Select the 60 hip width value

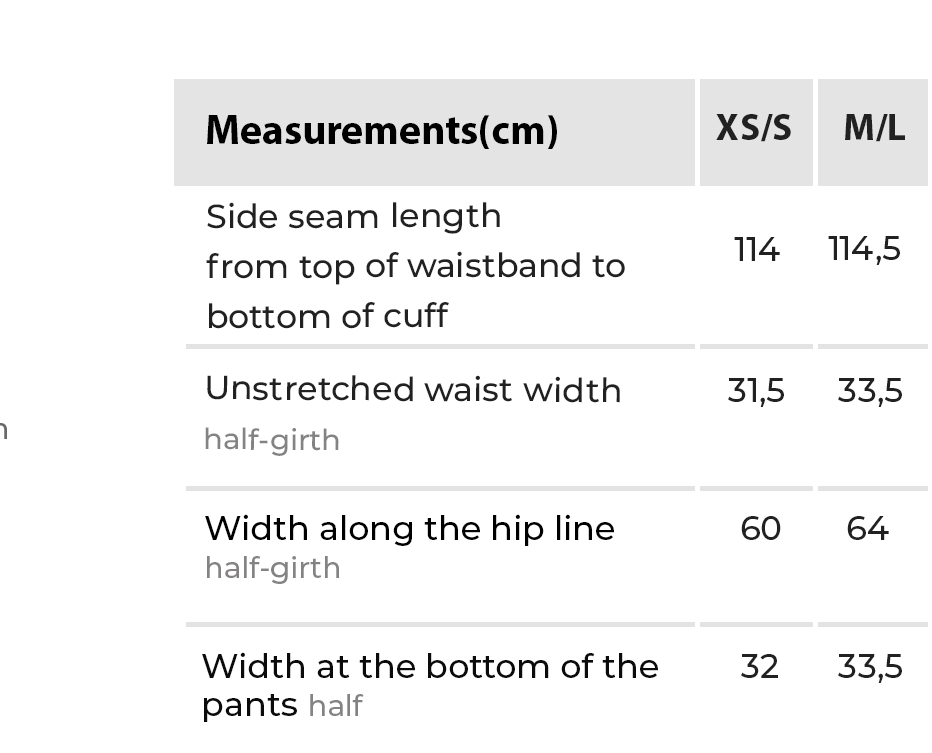[x=760, y=528]
